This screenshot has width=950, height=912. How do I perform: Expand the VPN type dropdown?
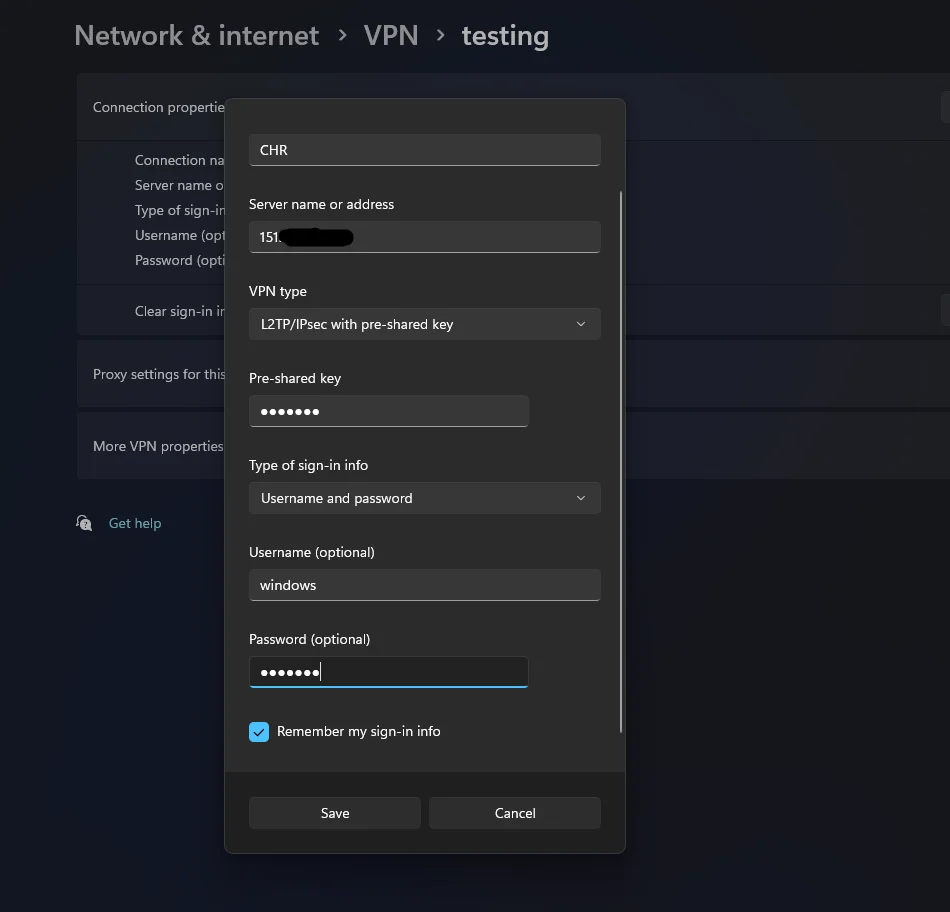coord(424,324)
